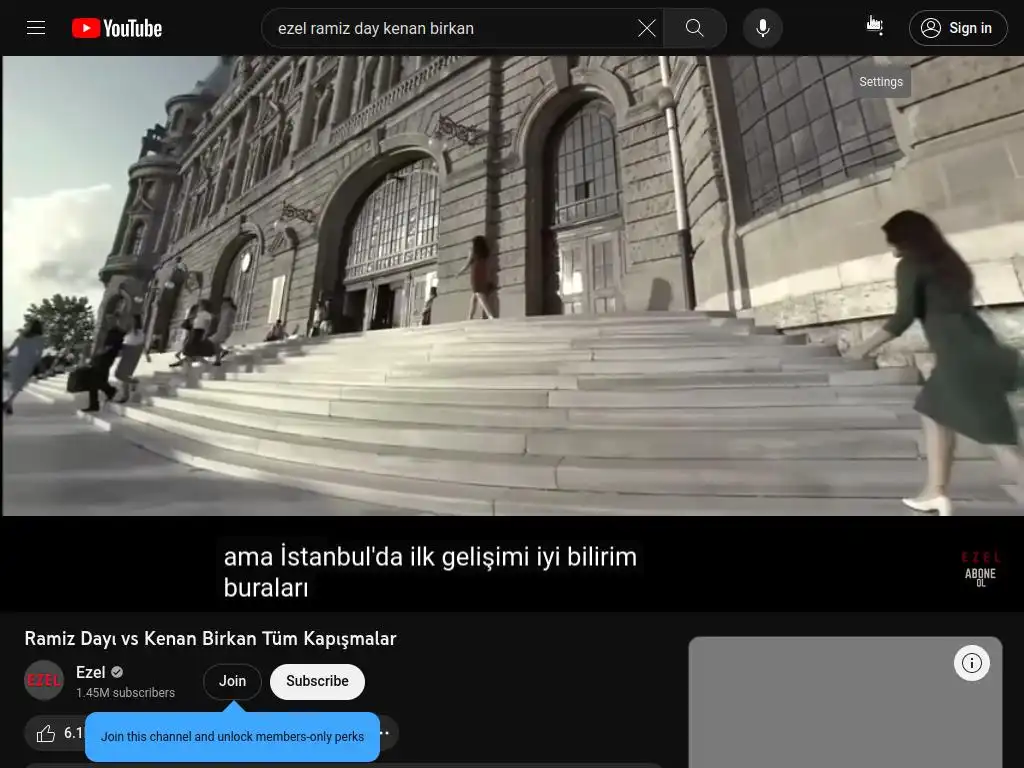Viewport: 1024px width, 768px height.
Task: Click the subtitle text ama İstanbul'da
Action: pos(430,571)
